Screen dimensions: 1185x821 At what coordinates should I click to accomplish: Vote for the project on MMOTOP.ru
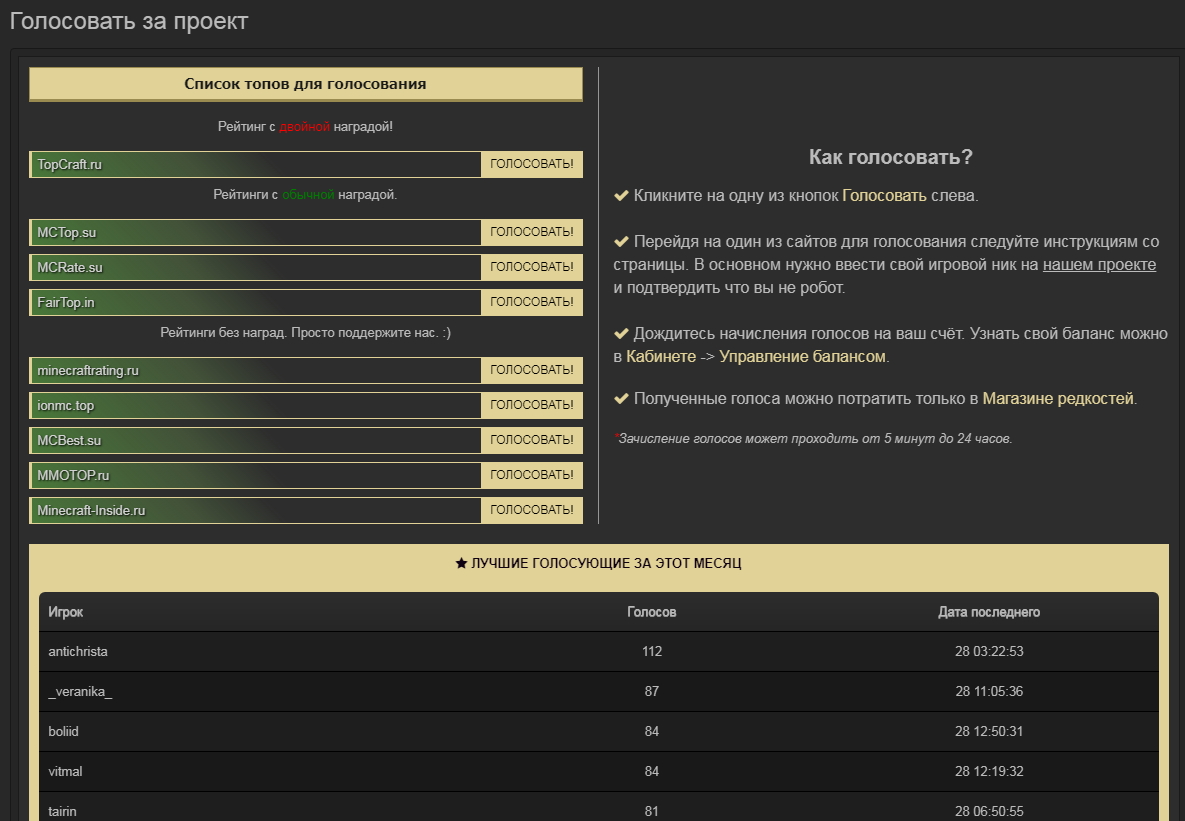[531, 475]
